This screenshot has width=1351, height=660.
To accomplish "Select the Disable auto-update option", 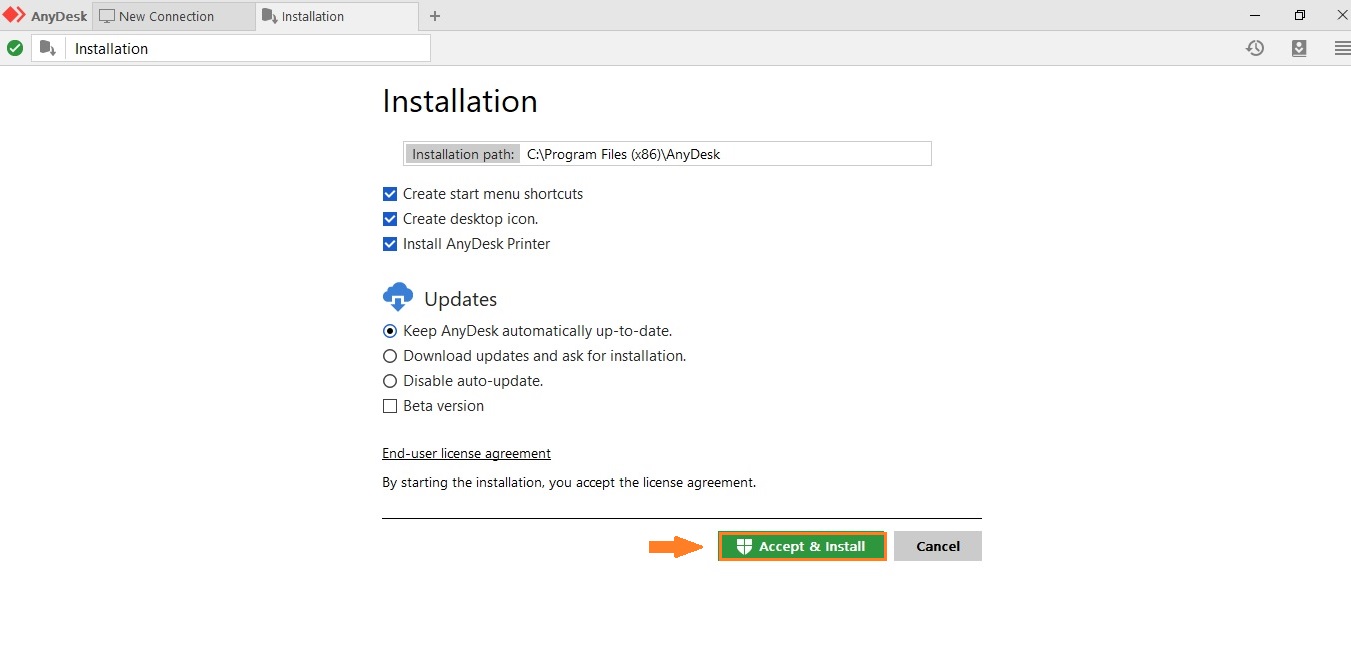I will [x=390, y=381].
